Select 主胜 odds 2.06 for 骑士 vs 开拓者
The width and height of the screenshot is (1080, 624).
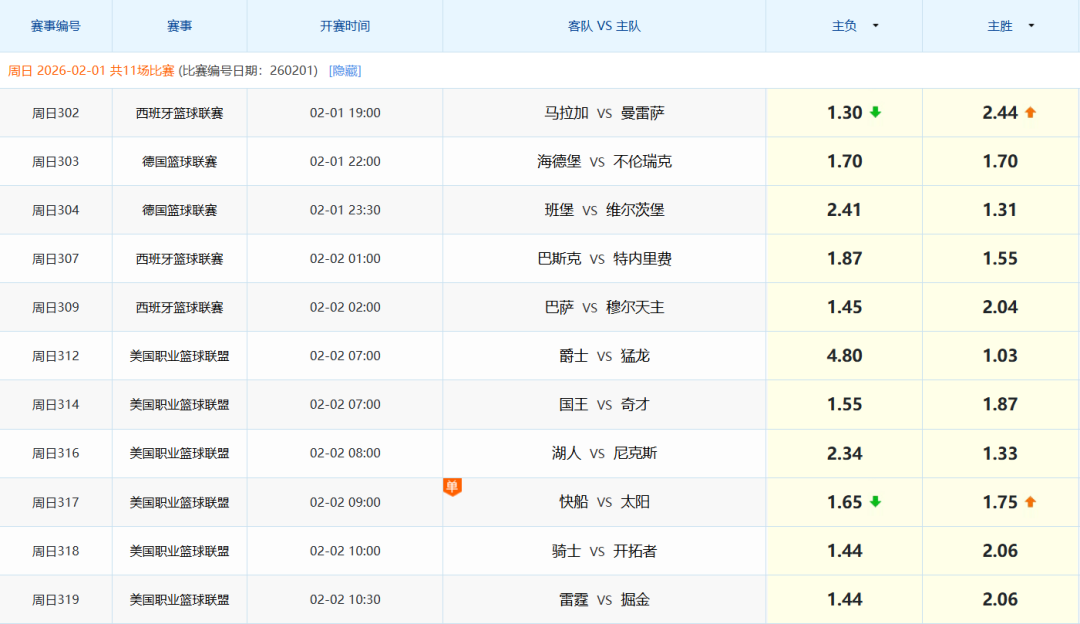coord(1000,551)
